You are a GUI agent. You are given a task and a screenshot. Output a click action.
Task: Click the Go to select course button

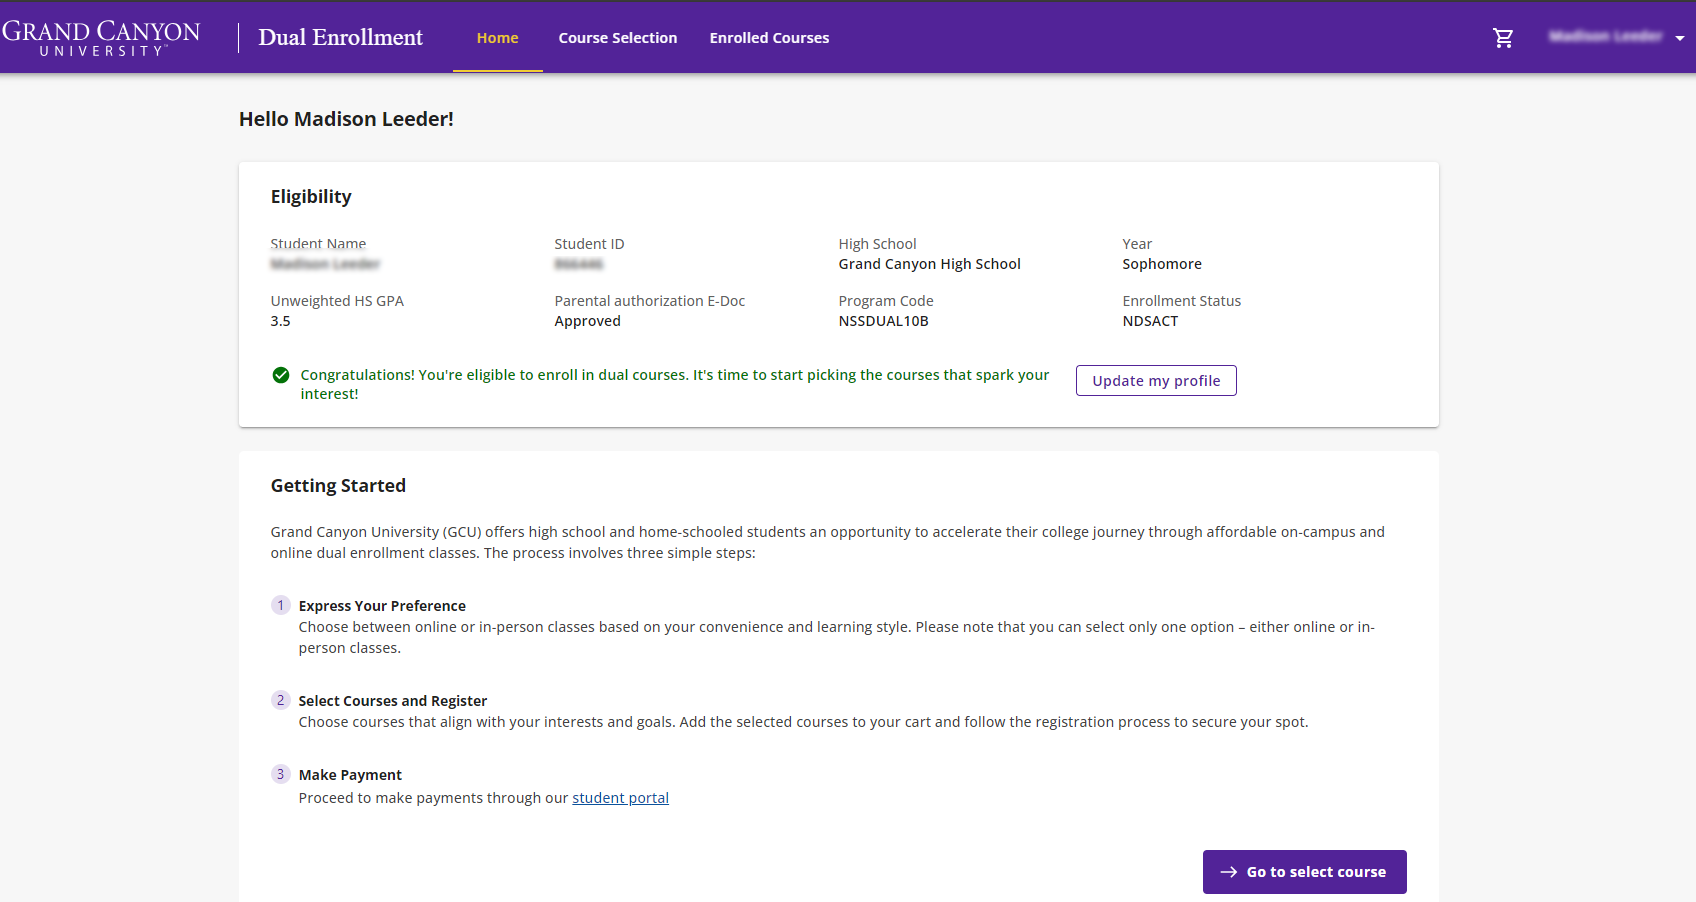[x=1304, y=872]
